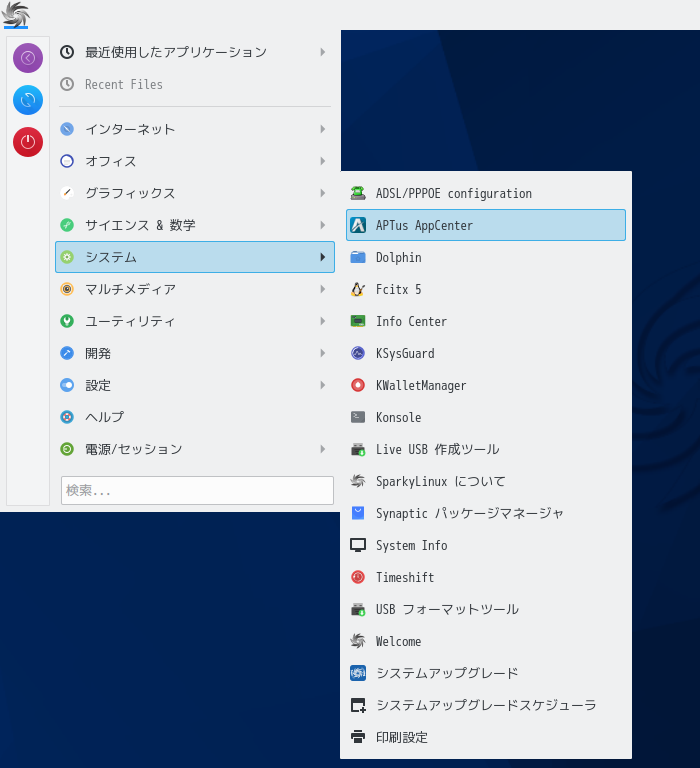The height and width of the screenshot is (768, 700).
Task: Expand the インターネット submenu arrow
Action: coord(322,129)
